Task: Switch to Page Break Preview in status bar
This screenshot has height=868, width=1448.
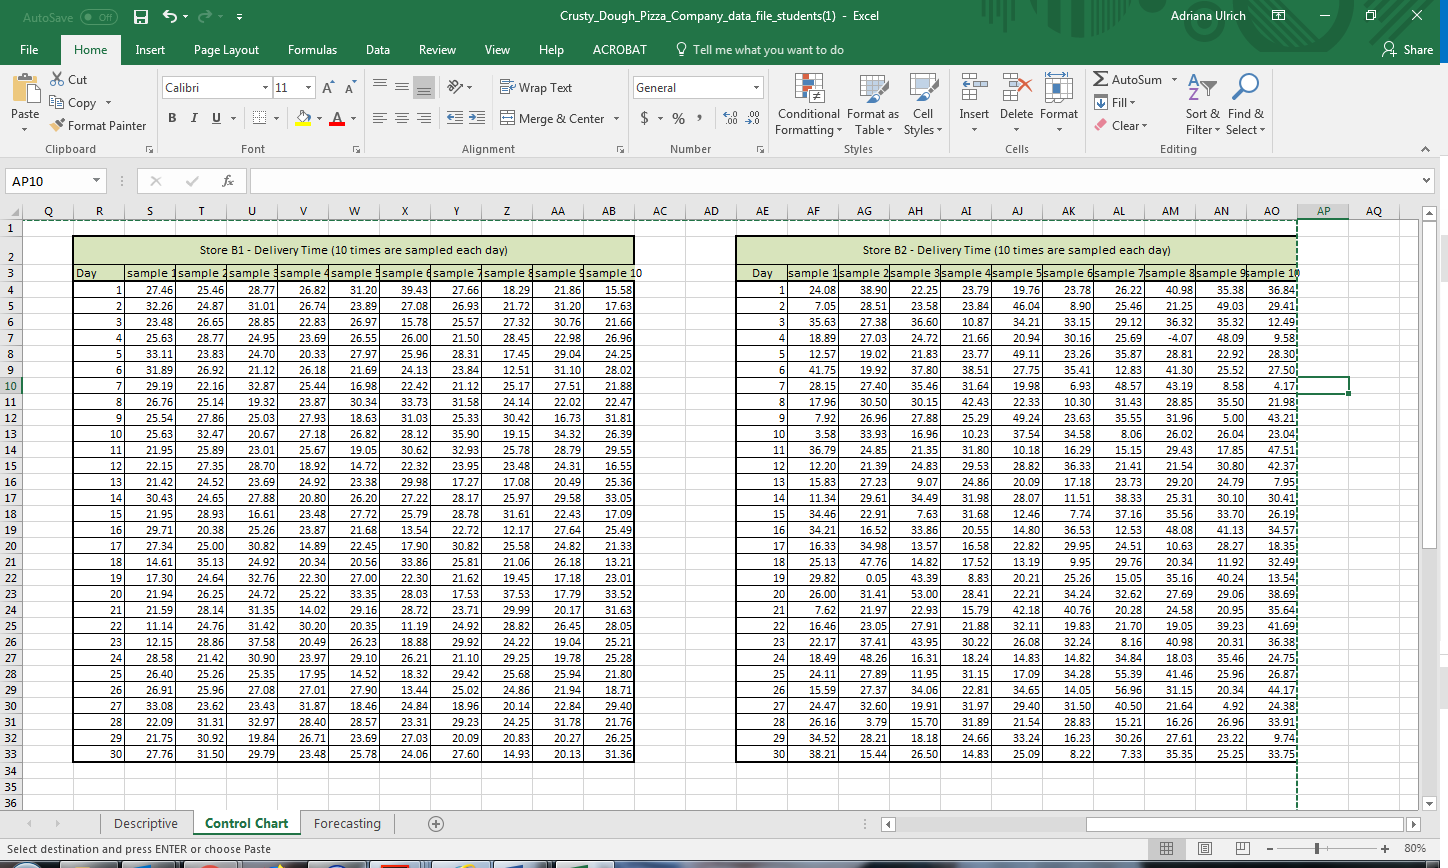Action: 1243,848
